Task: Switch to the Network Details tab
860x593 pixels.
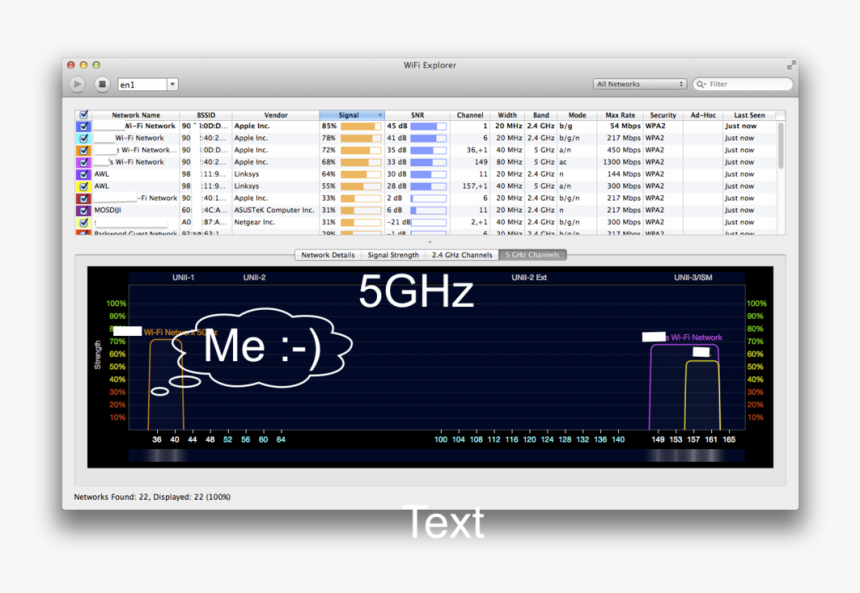Action: coord(327,255)
